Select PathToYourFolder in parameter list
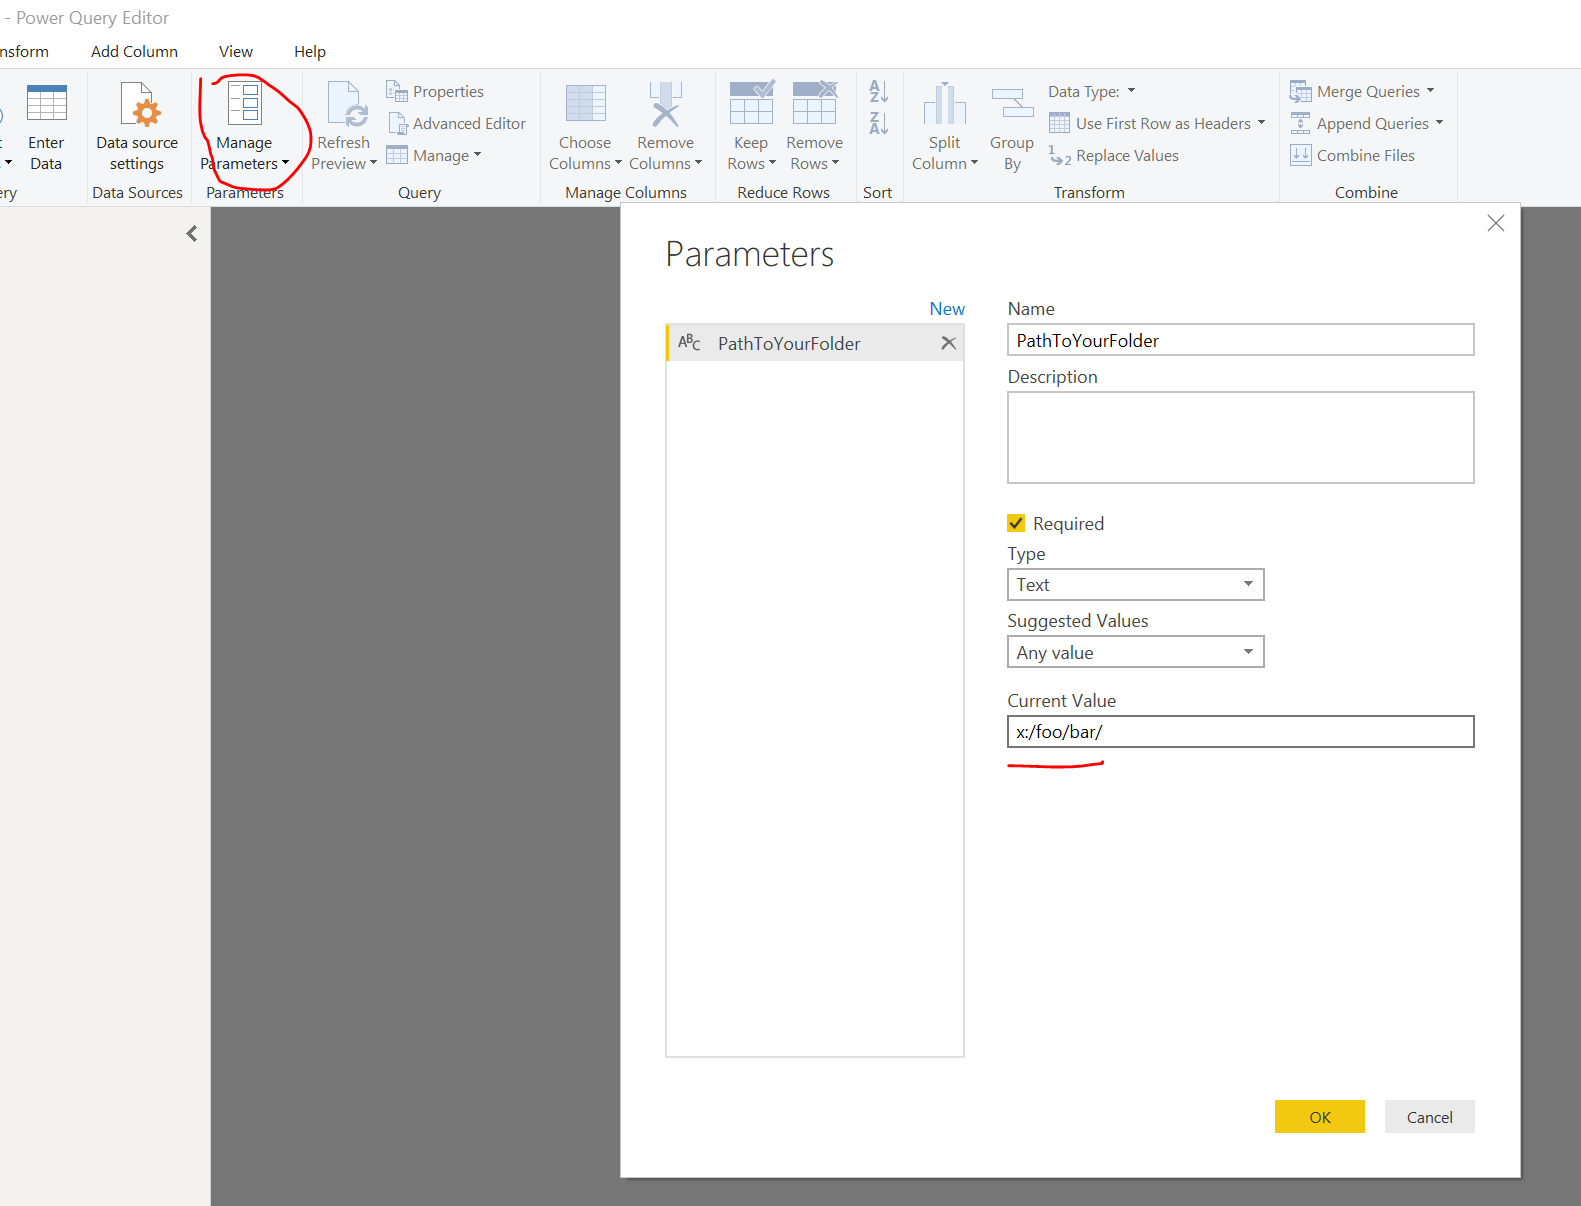This screenshot has height=1206, width=1581. 815,343
